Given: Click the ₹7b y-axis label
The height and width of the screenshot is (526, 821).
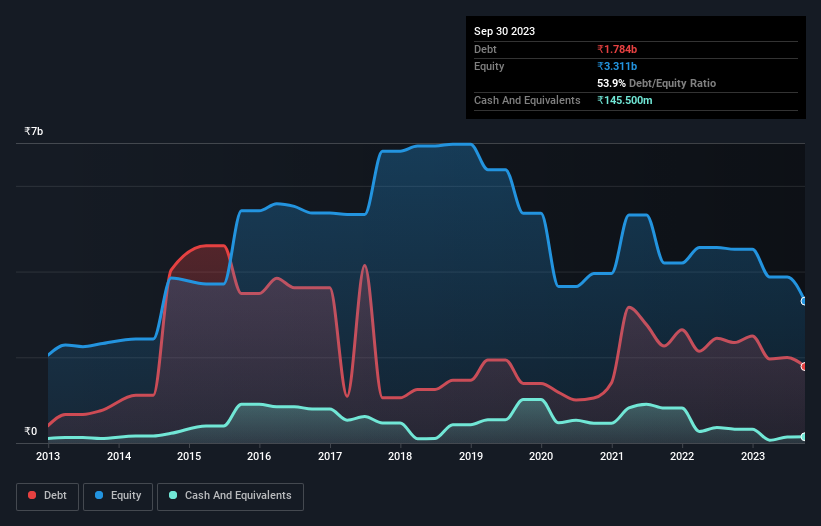Looking at the screenshot, I should pyautogui.click(x=34, y=131).
